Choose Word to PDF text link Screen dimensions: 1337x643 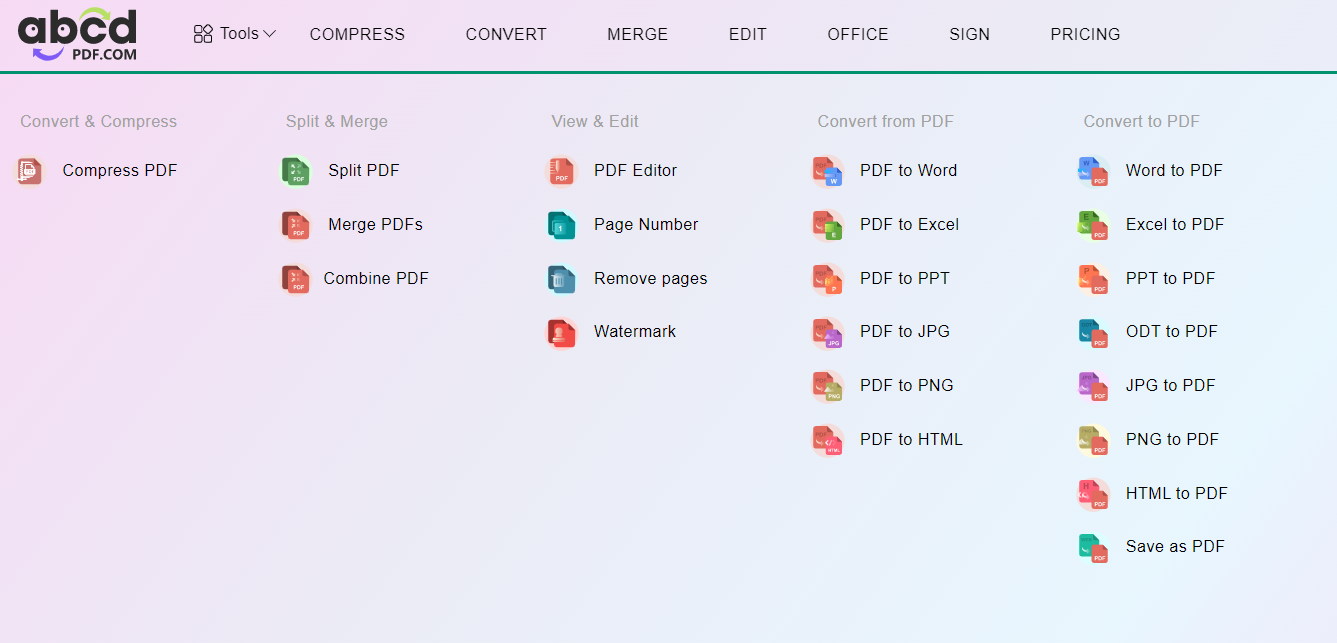[x=1174, y=171]
